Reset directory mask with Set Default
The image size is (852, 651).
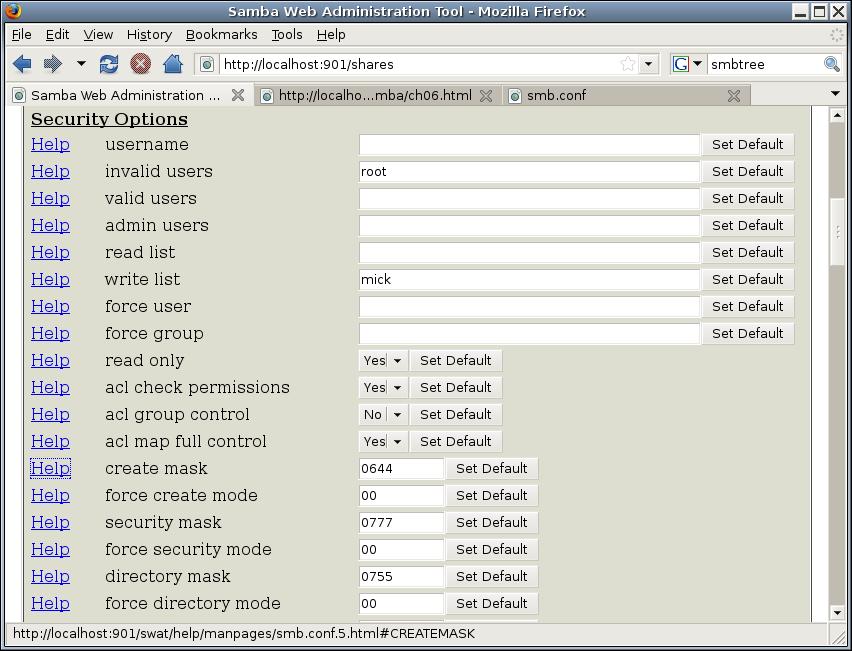[x=491, y=577]
